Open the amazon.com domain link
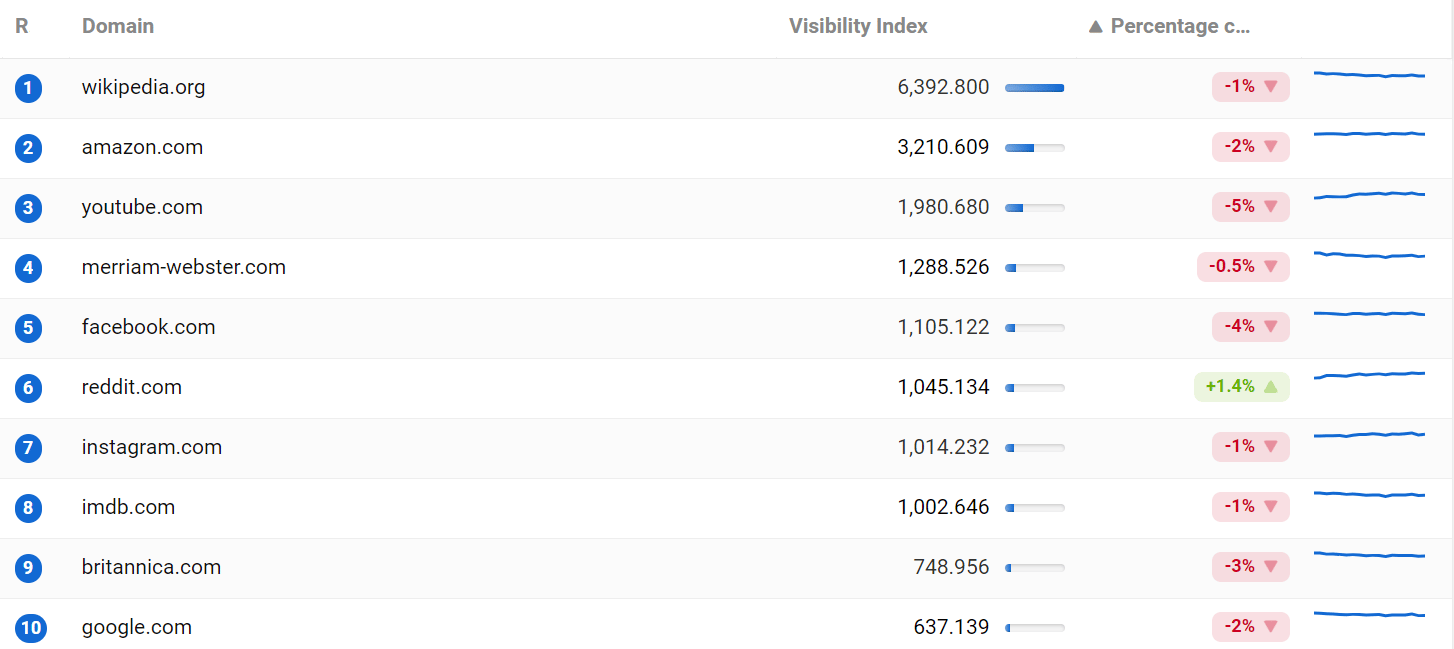This screenshot has height=649, width=1454. click(x=142, y=147)
